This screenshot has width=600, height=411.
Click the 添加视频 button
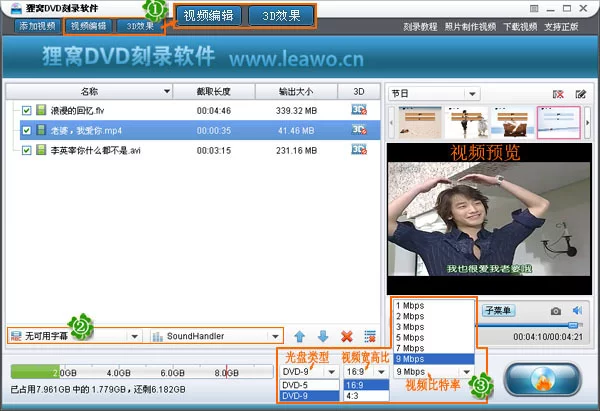pos(37,26)
